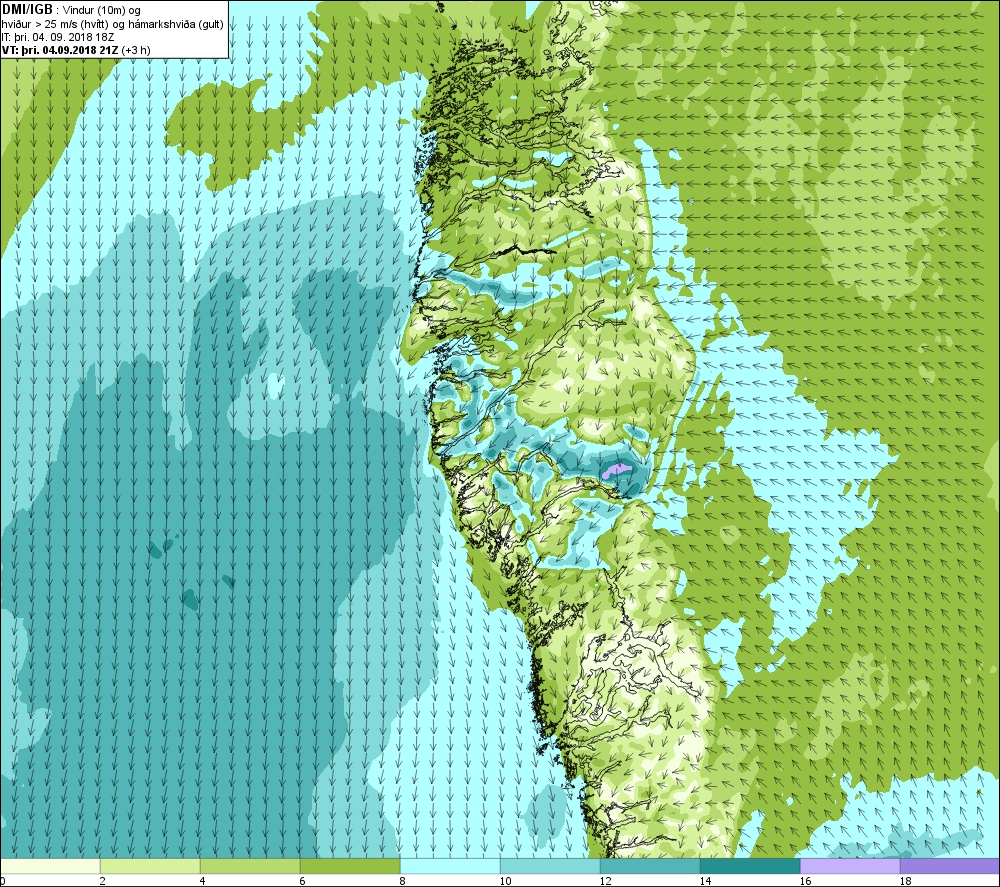The image size is (1000, 887).
Task: Click the "16" scale label
Action: click(805, 881)
